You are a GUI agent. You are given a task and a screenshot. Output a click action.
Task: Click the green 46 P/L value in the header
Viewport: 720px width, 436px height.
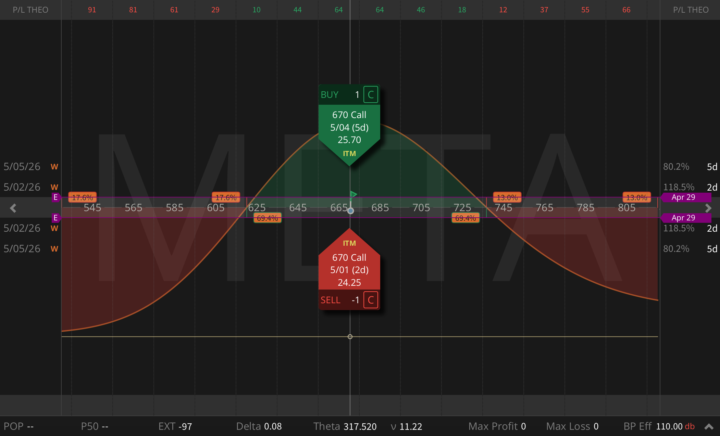[421, 10]
